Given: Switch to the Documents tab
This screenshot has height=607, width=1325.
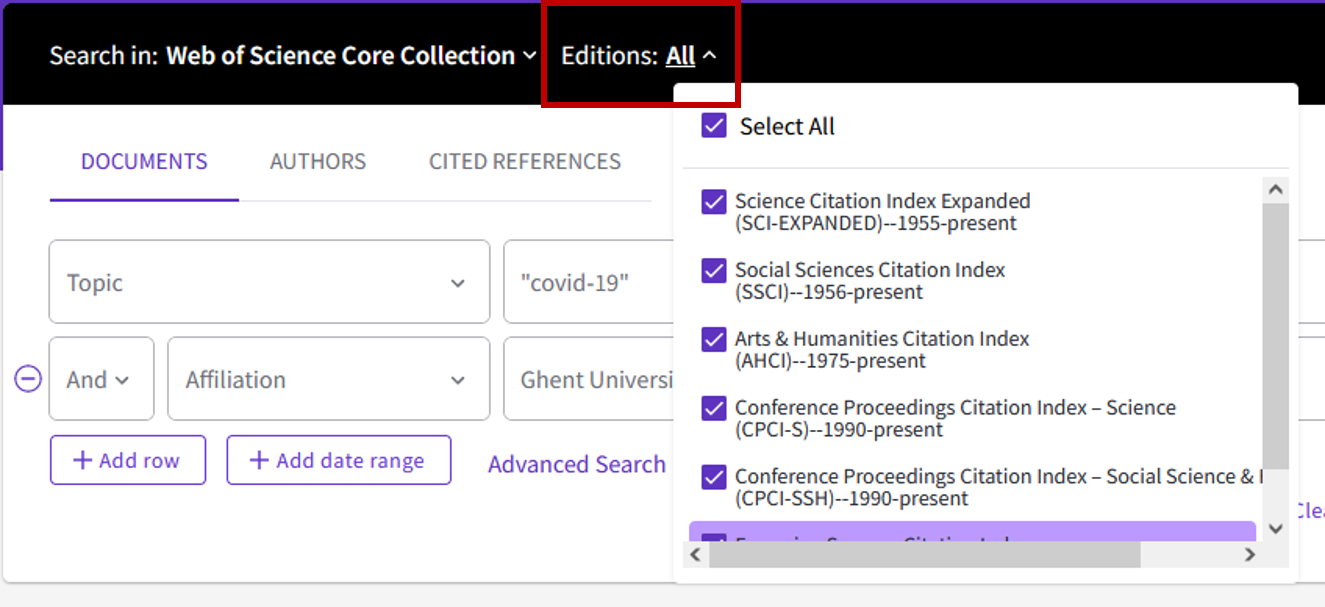Looking at the screenshot, I should [144, 162].
